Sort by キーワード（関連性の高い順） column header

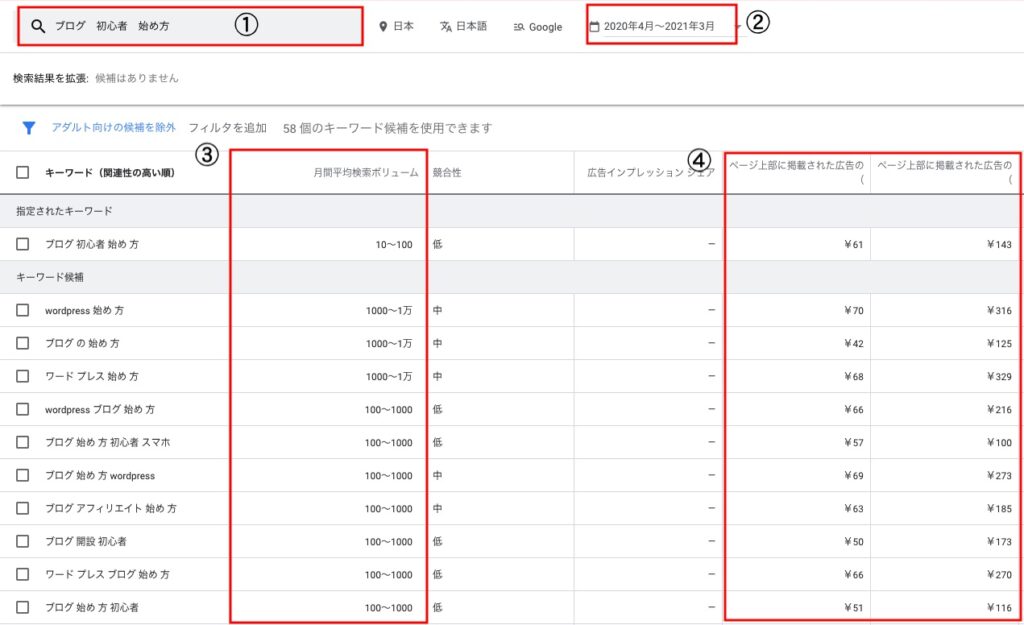click(110, 173)
